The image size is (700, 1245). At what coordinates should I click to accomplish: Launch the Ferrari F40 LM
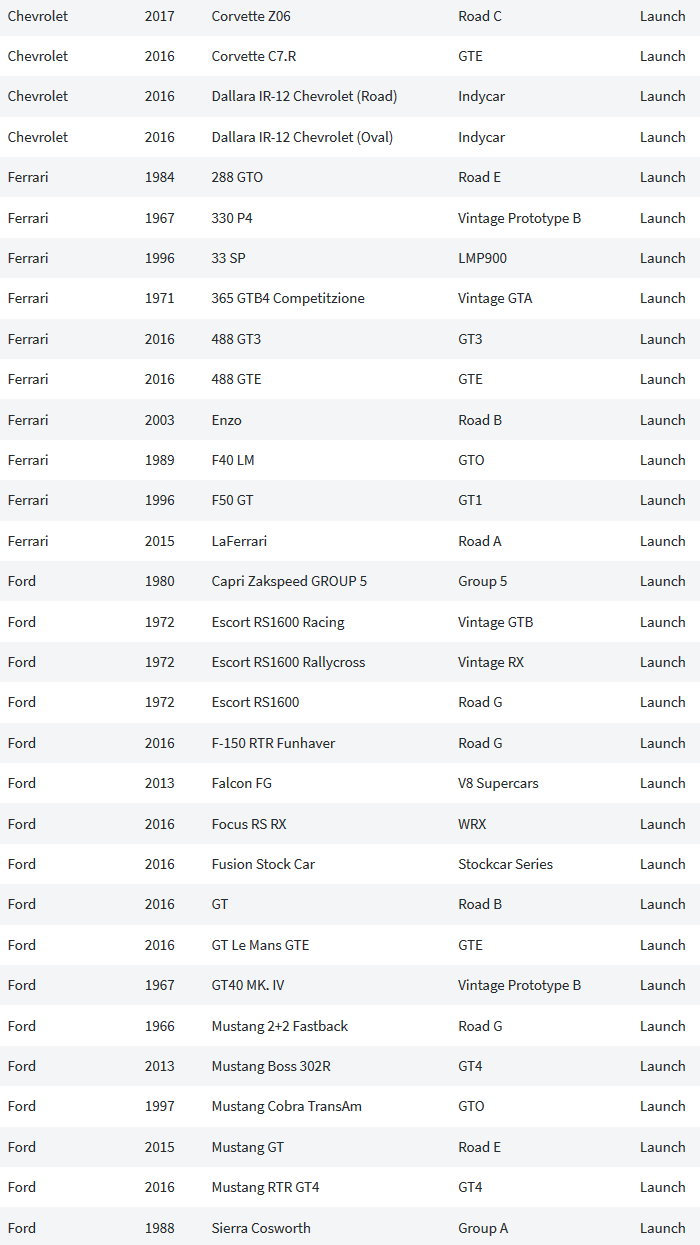[662, 460]
